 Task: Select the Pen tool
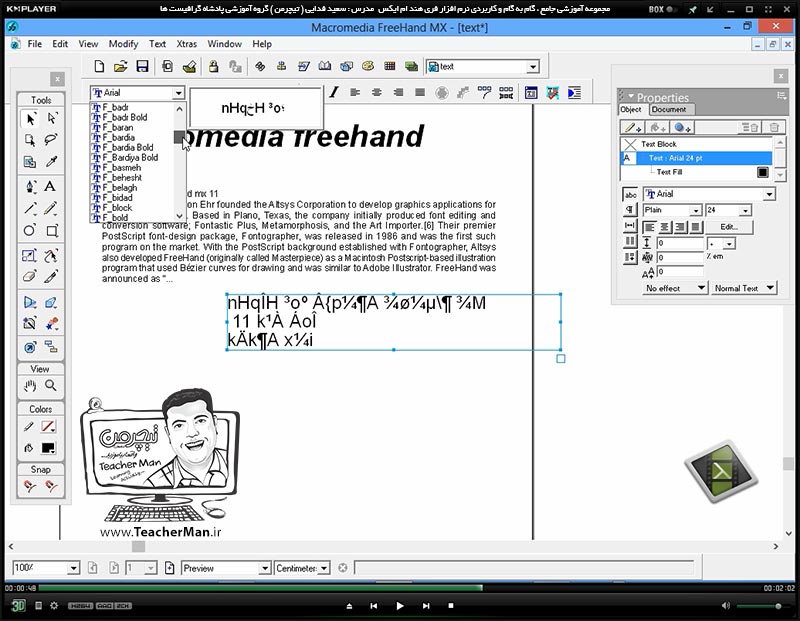(x=30, y=186)
